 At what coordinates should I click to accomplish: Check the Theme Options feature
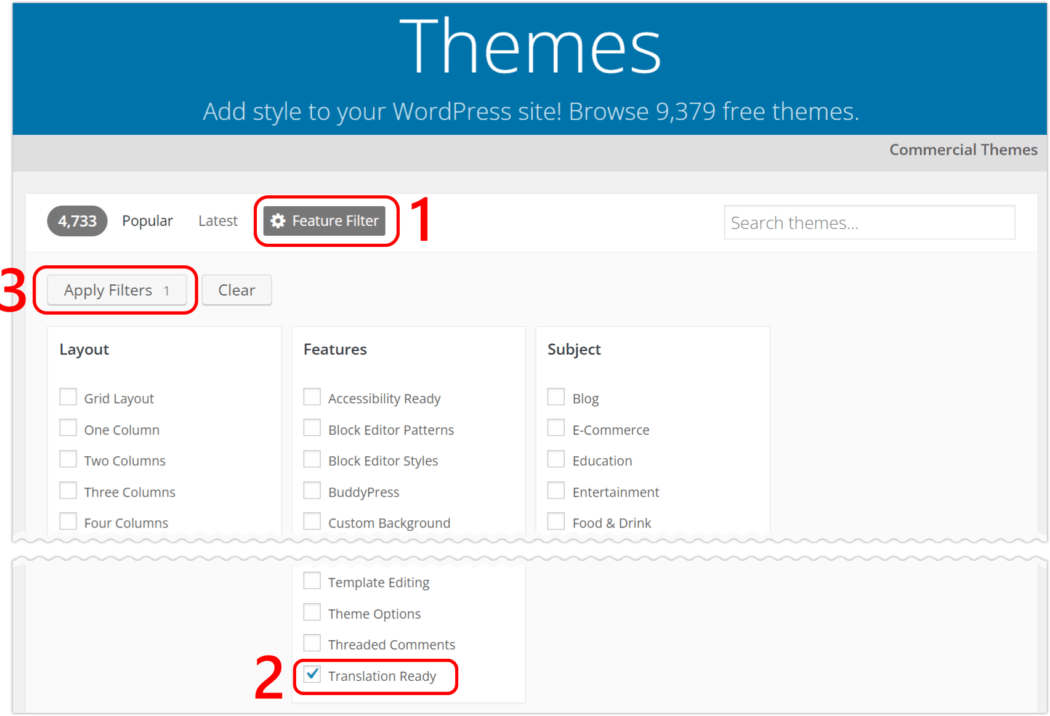click(312, 612)
